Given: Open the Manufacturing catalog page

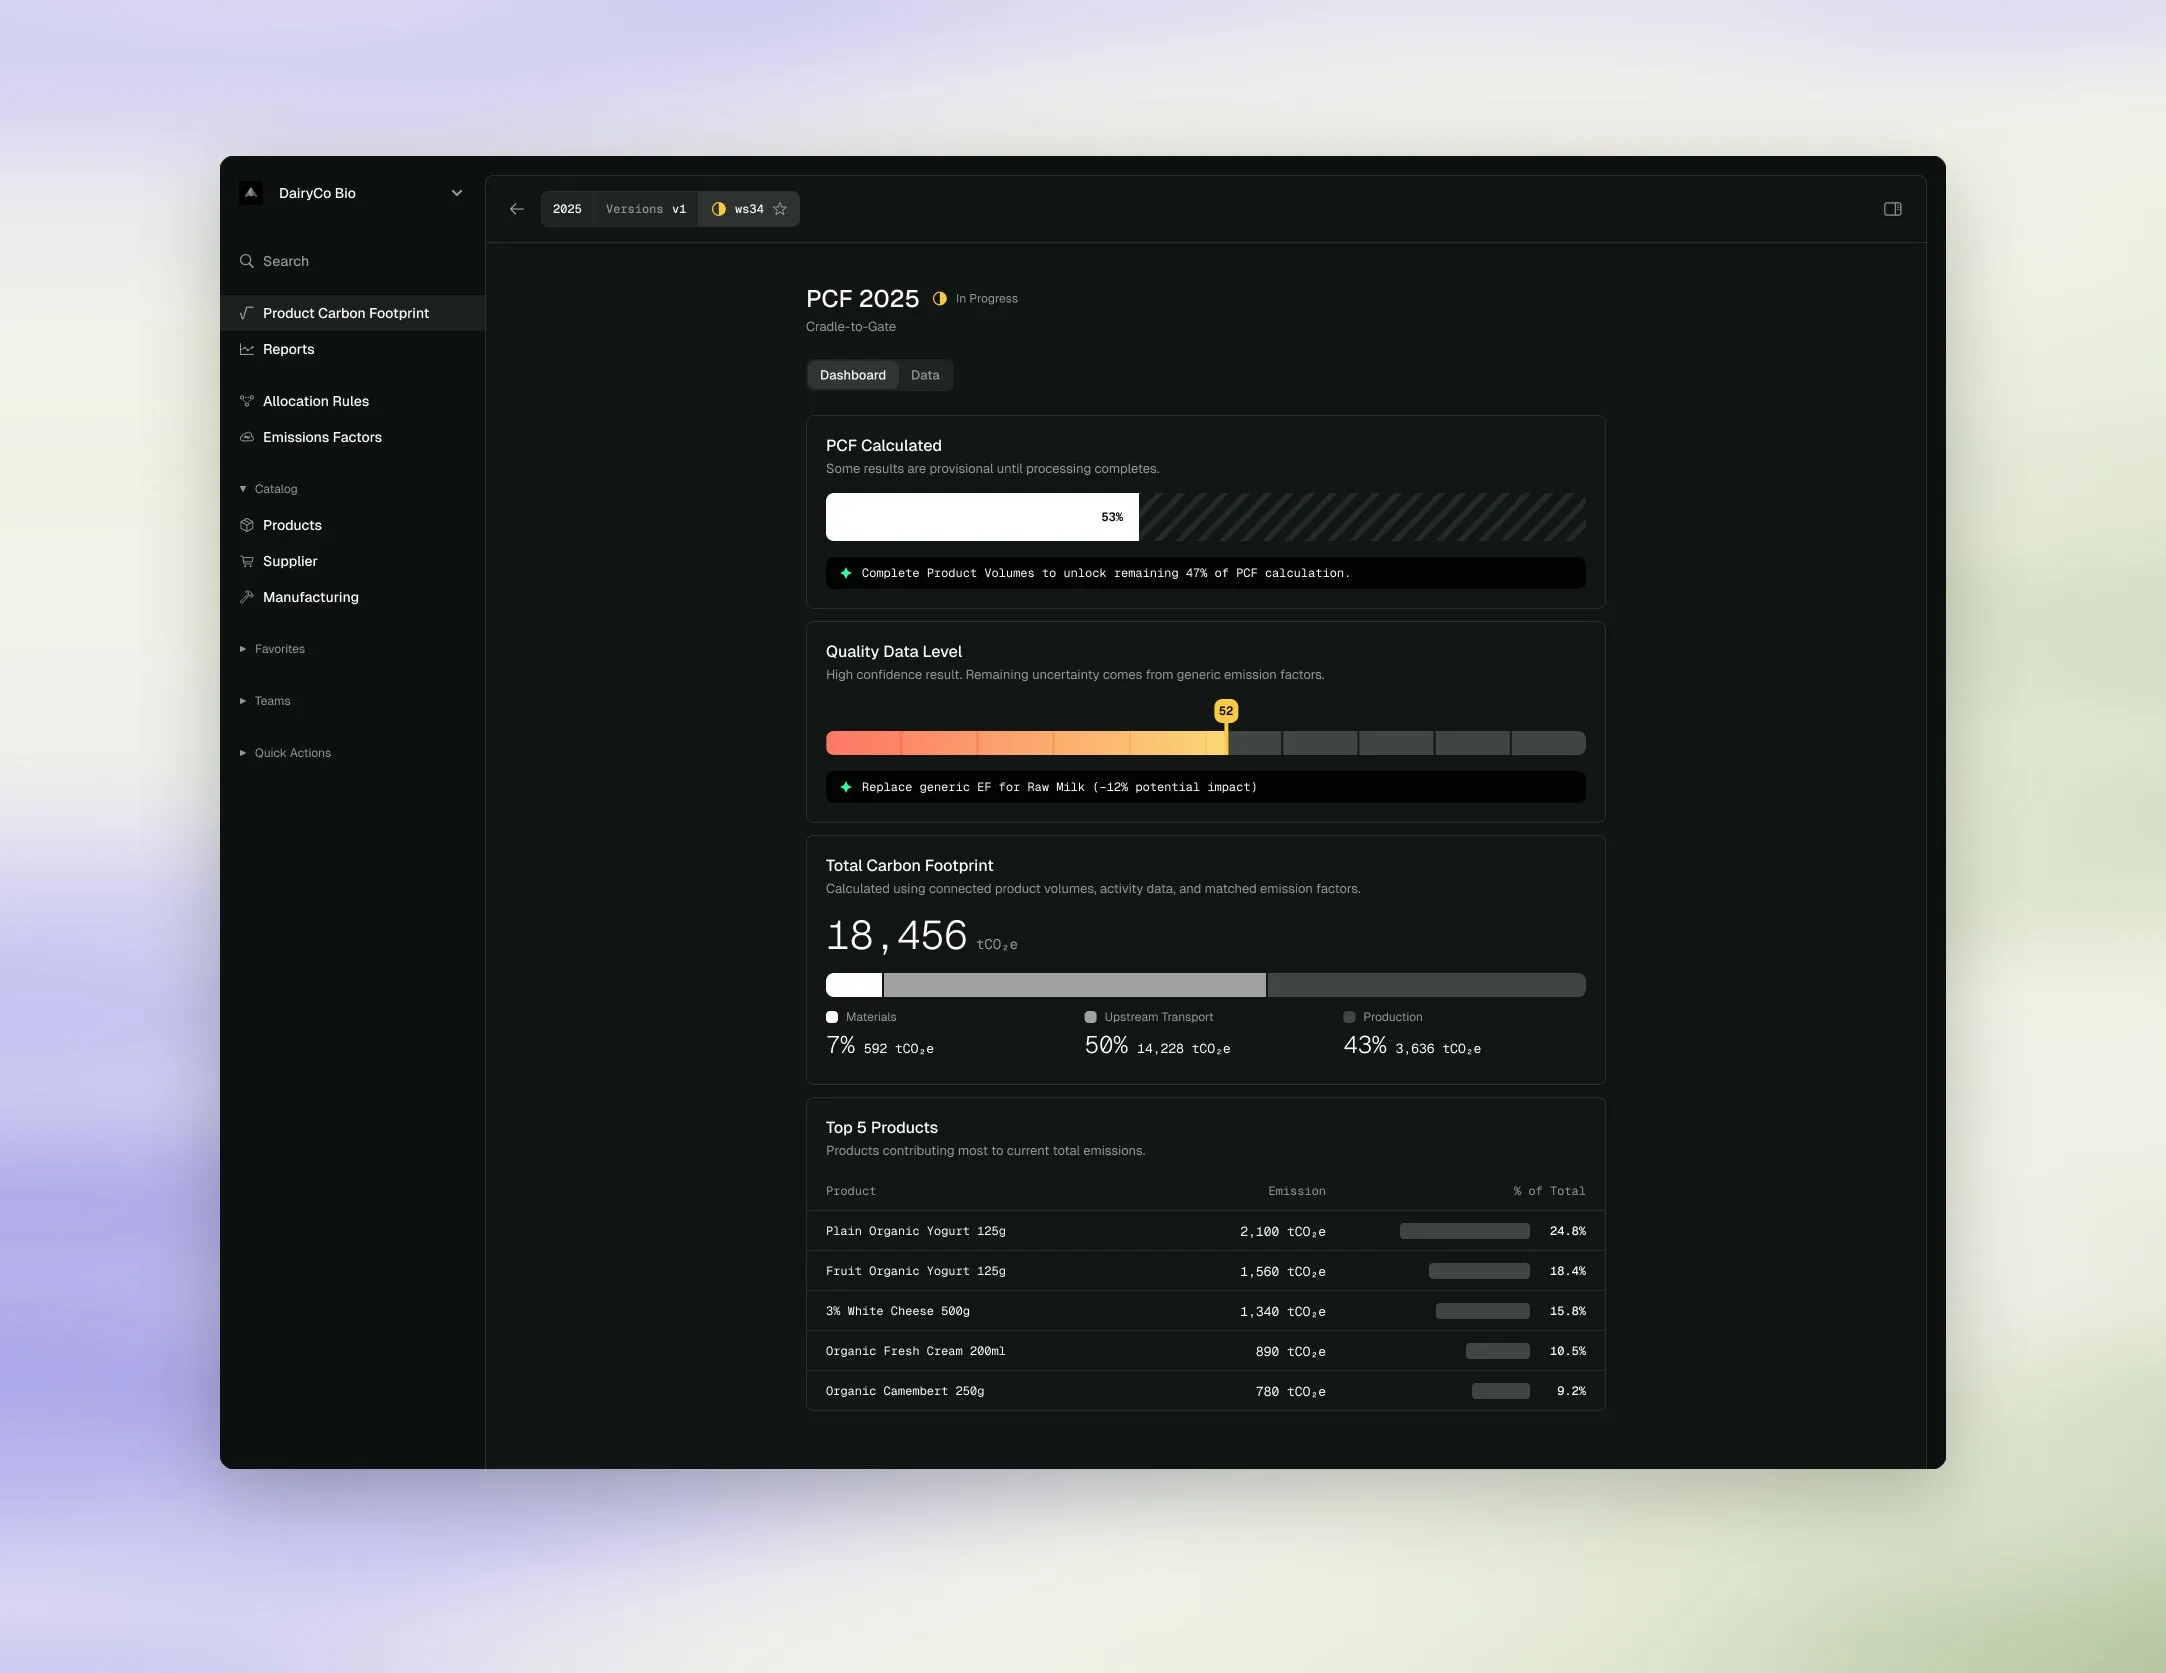Looking at the screenshot, I should point(352,597).
